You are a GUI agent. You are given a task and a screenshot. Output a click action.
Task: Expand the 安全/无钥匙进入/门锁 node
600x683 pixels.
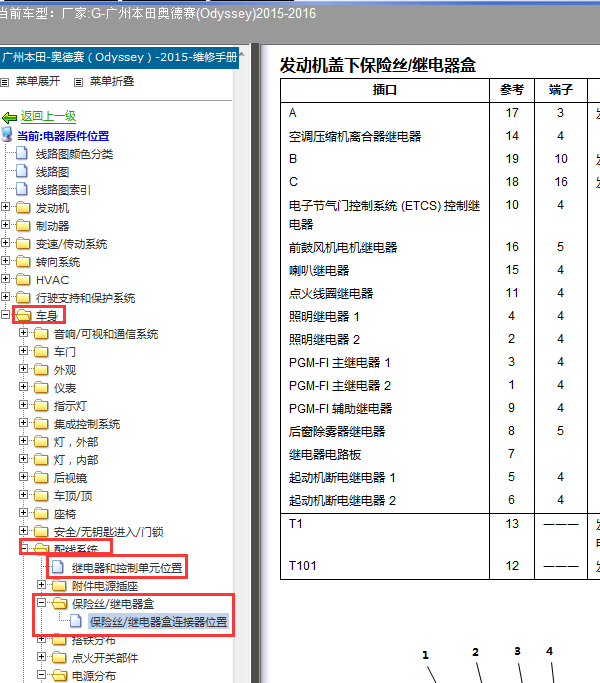24,531
